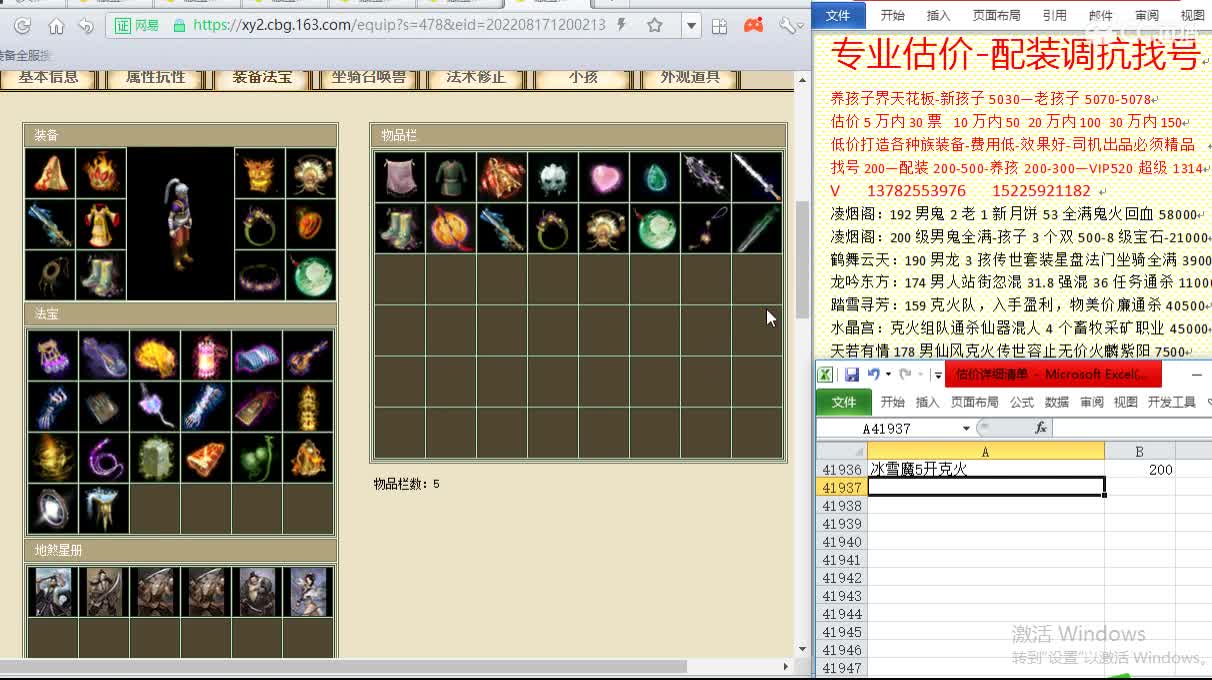Click the golden cloud treasure in 法宝 panel
This screenshot has height=680, width=1212.
point(155,355)
